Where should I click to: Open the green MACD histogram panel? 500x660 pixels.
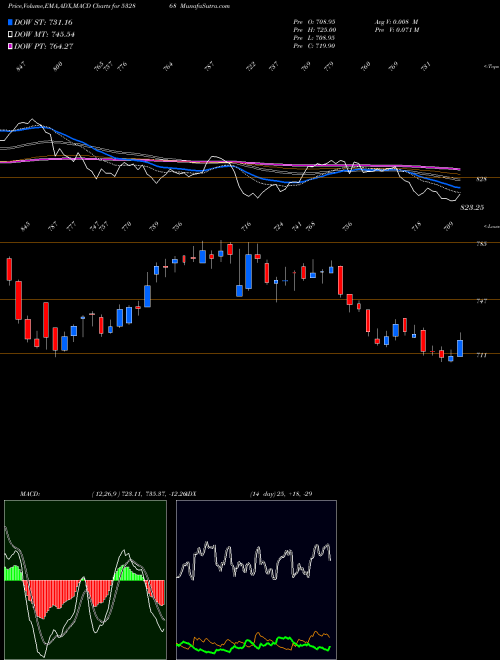click(85, 580)
